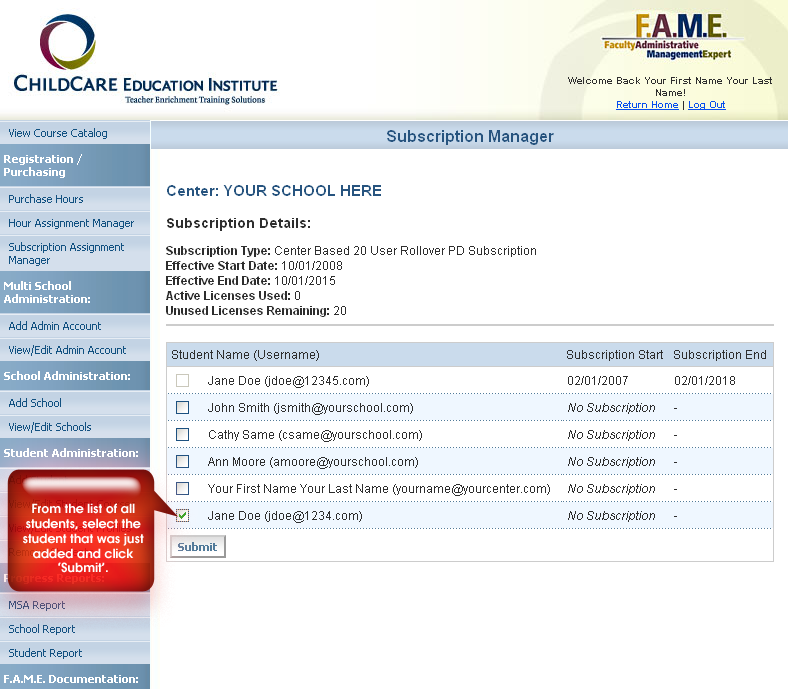
Task: Click the Subscription End column header
Action: [x=720, y=355]
